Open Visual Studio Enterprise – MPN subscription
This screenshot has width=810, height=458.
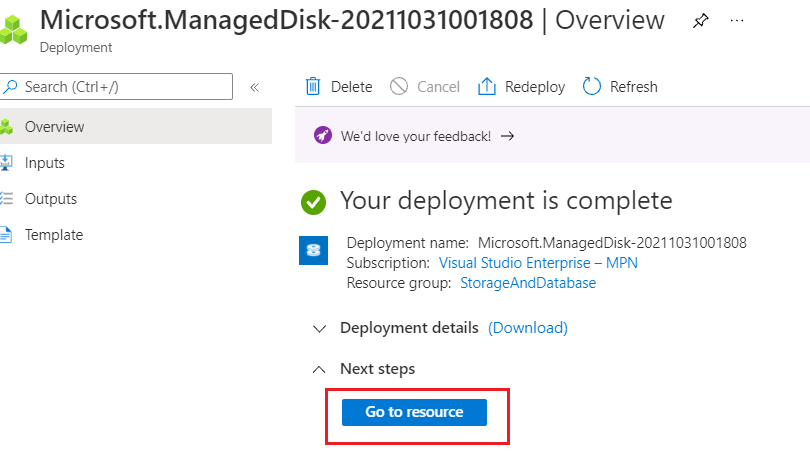538,263
